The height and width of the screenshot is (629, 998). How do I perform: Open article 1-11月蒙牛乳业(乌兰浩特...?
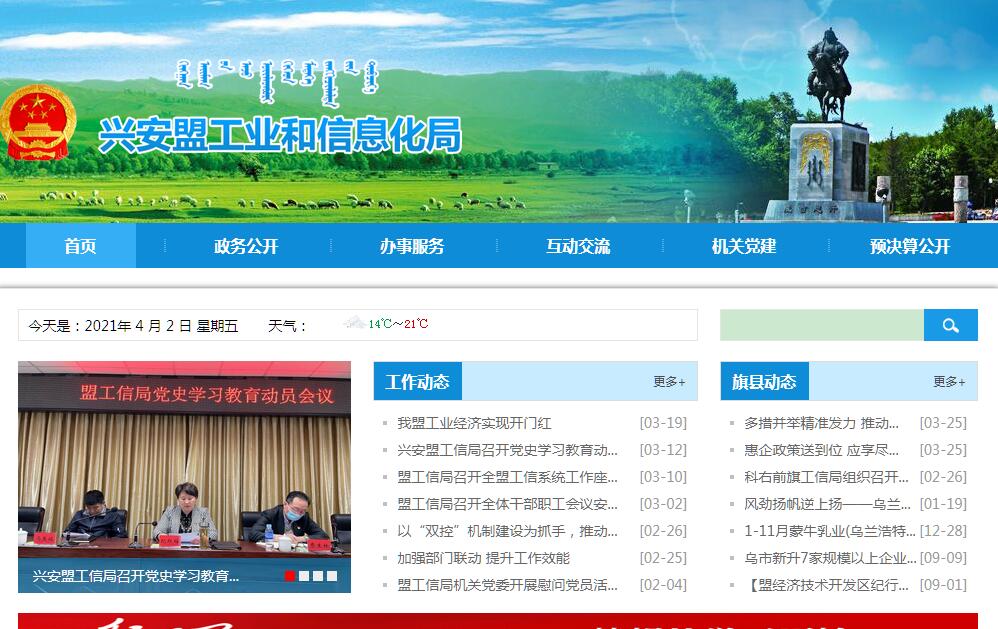coord(830,531)
